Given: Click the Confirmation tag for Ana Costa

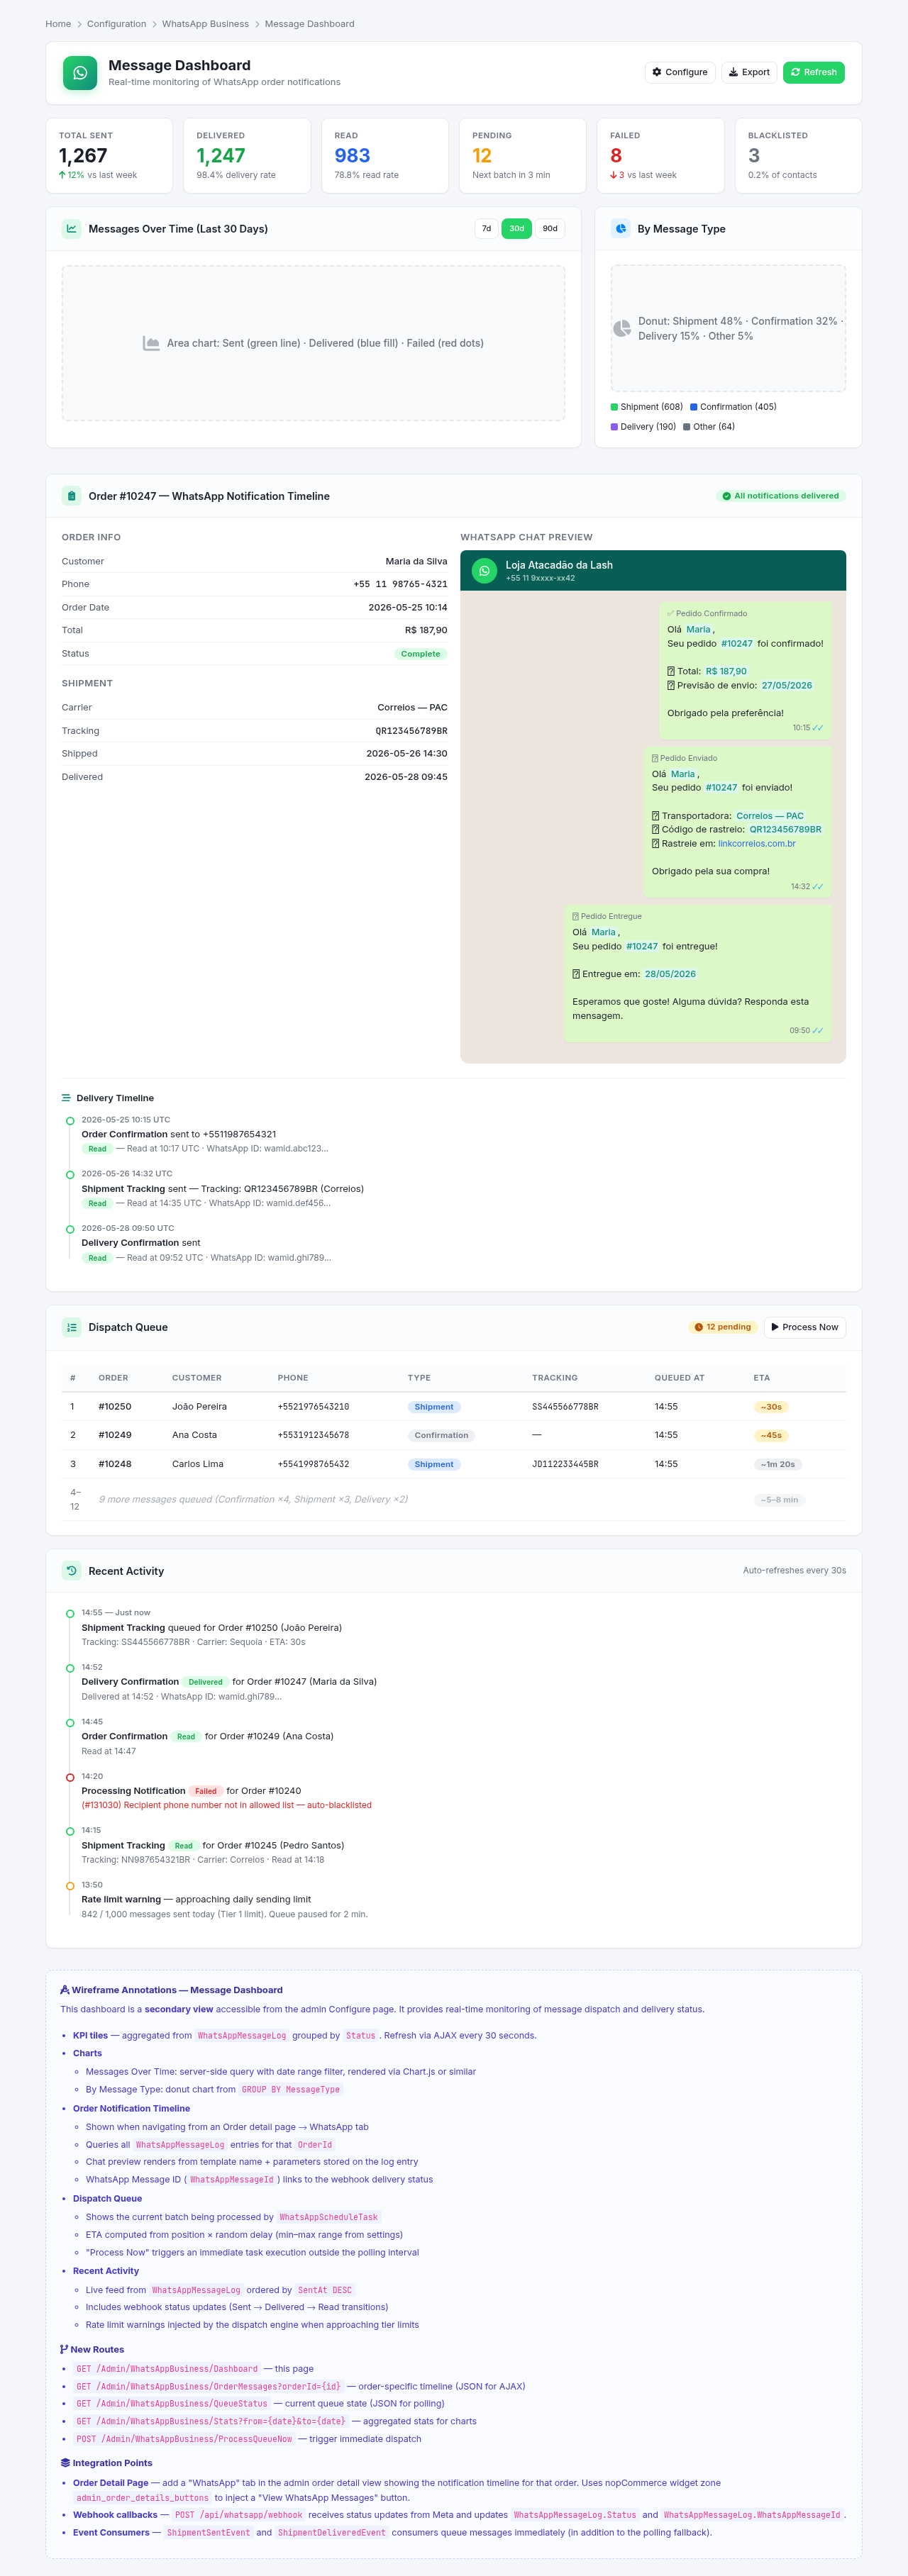Looking at the screenshot, I should click(x=441, y=1436).
